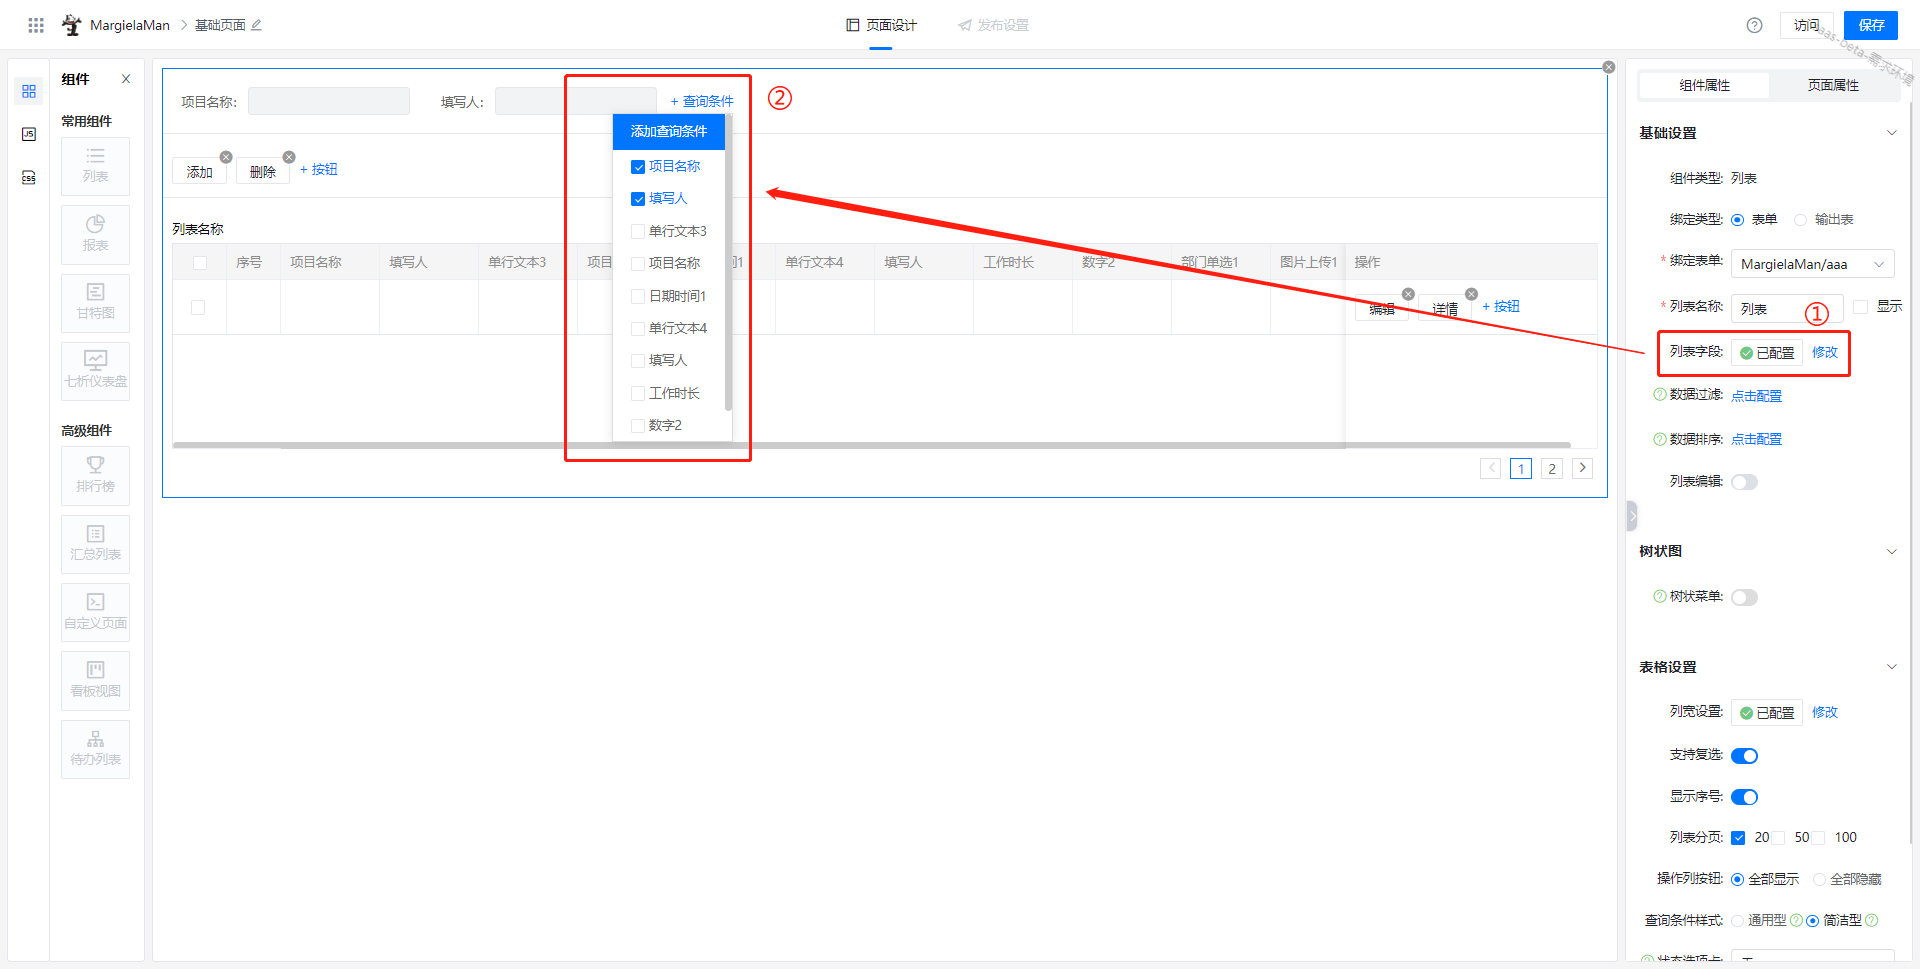Remove the 详情 action button via its X icon
The width and height of the screenshot is (1920, 969).
pos(1471,294)
